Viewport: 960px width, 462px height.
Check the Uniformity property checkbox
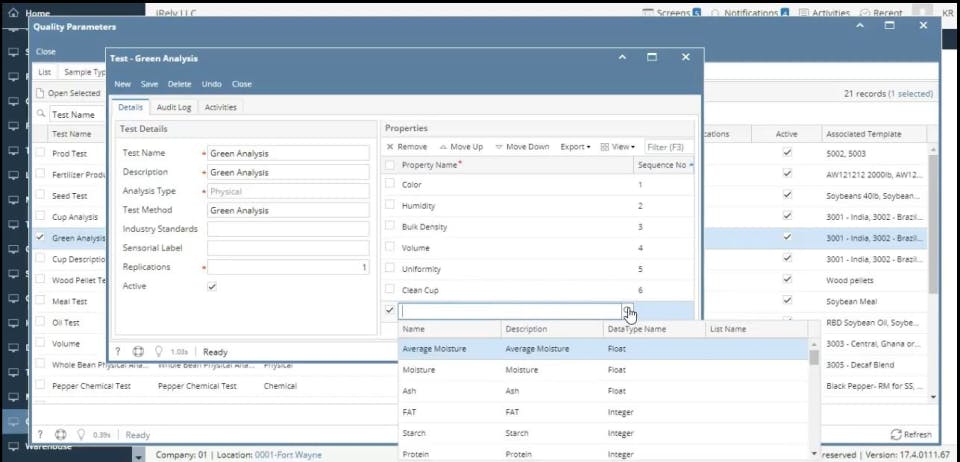389,268
